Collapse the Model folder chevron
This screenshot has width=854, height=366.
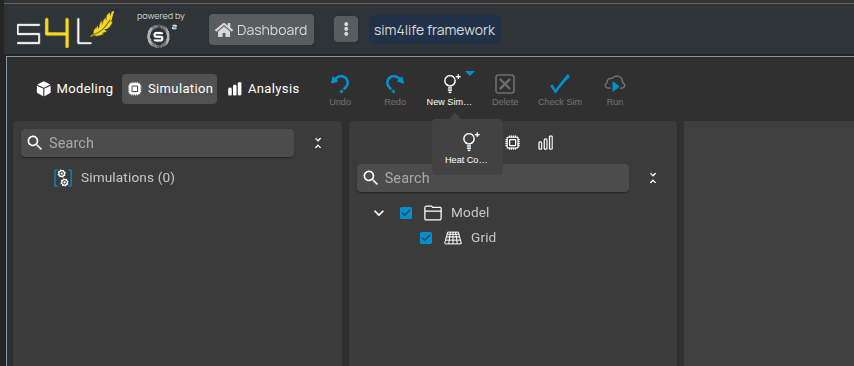tap(379, 213)
